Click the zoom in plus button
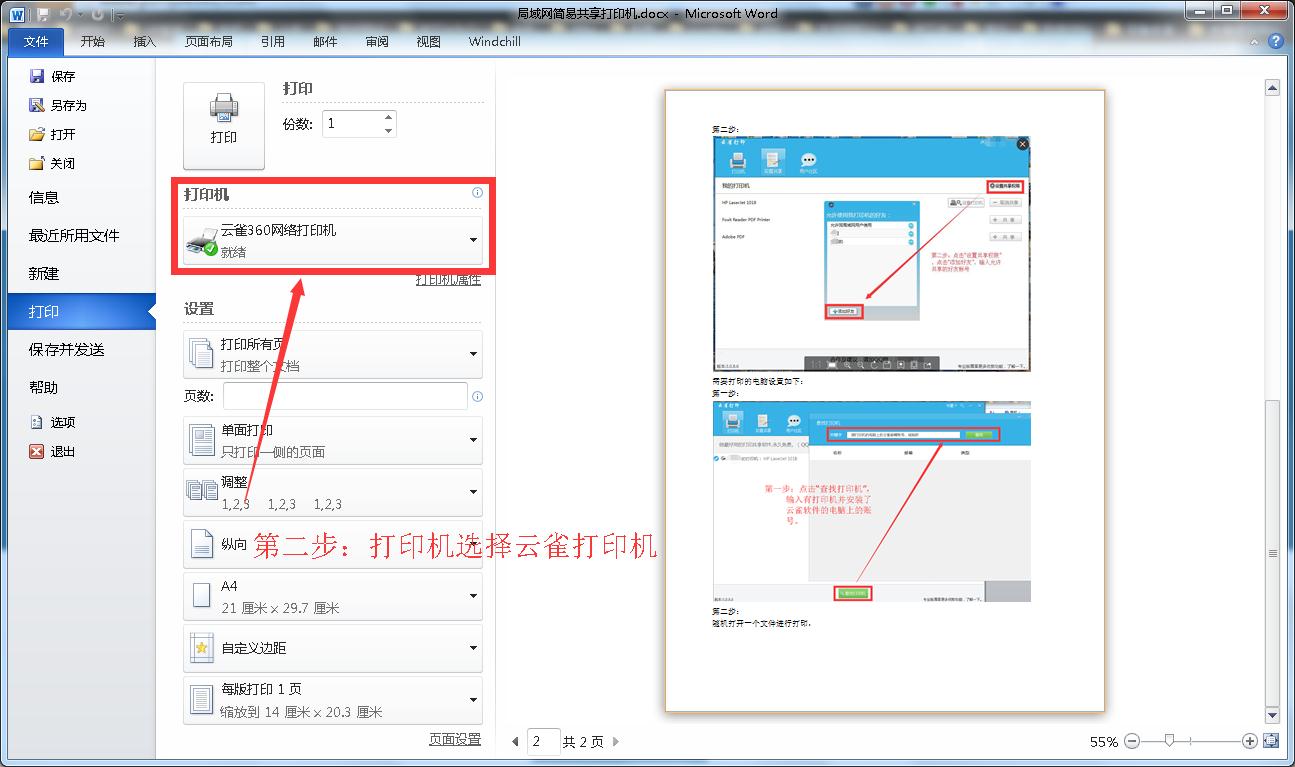The width and height of the screenshot is (1295, 767). pos(1249,742)
